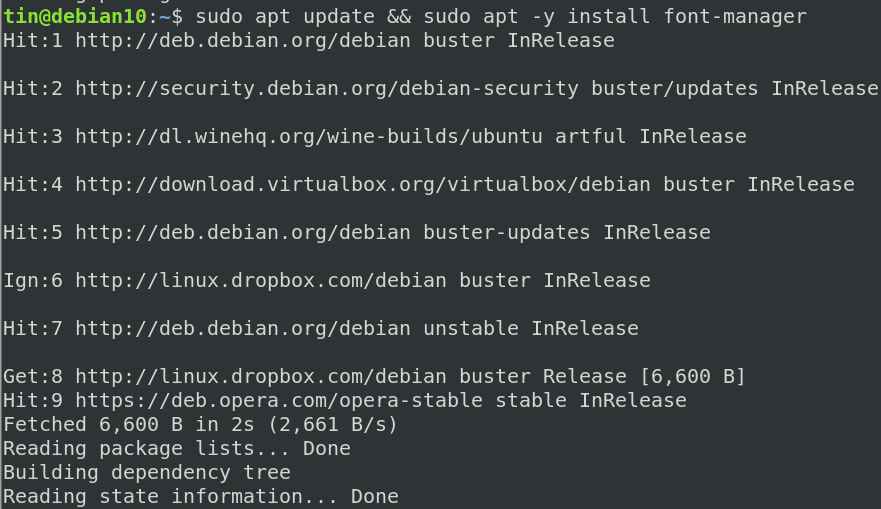Open the security.debian.org URL
This screenshot has height=509, width=881.
(326, 89)
